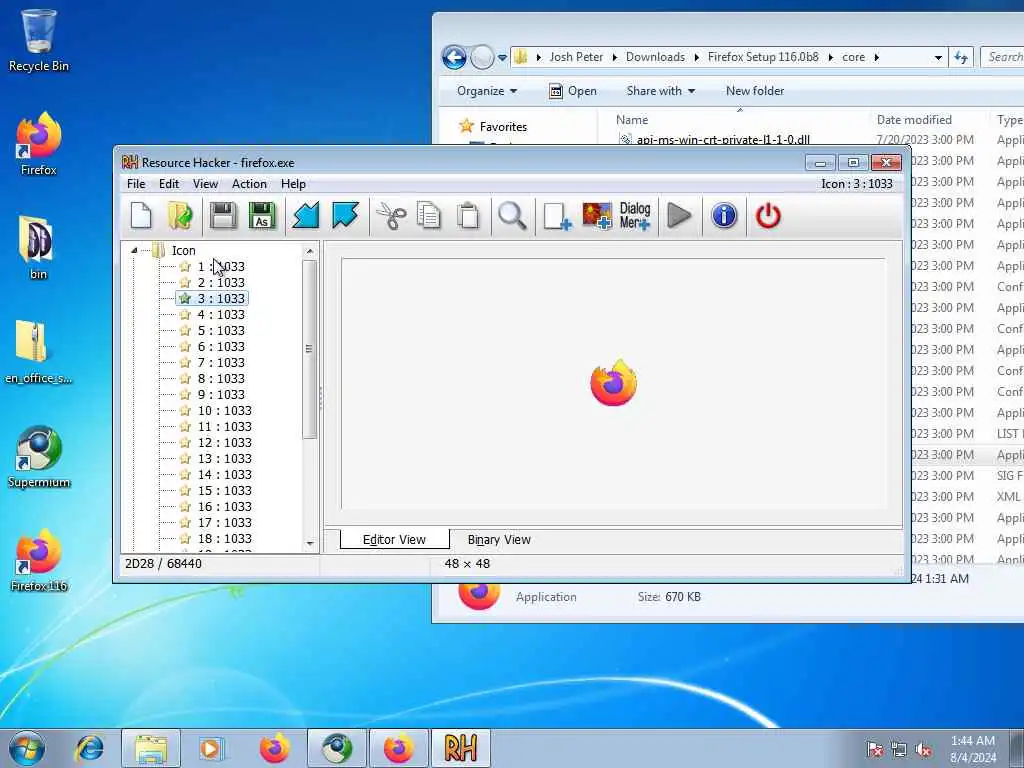Click the tree scrollbar down arrow
This screenshot has height=768, width=1024.
tap(310, 543)
